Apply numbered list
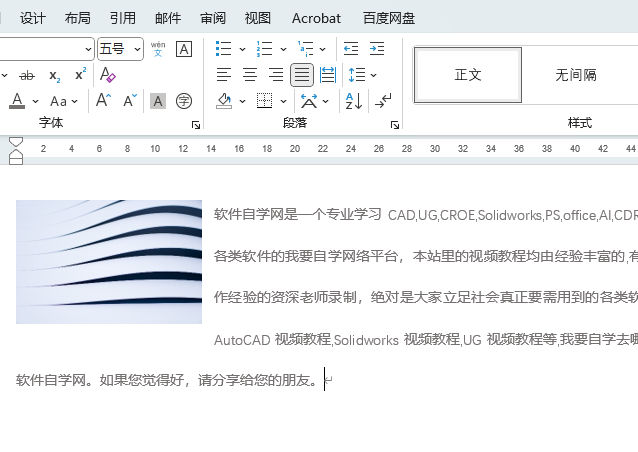 (264, 49)
